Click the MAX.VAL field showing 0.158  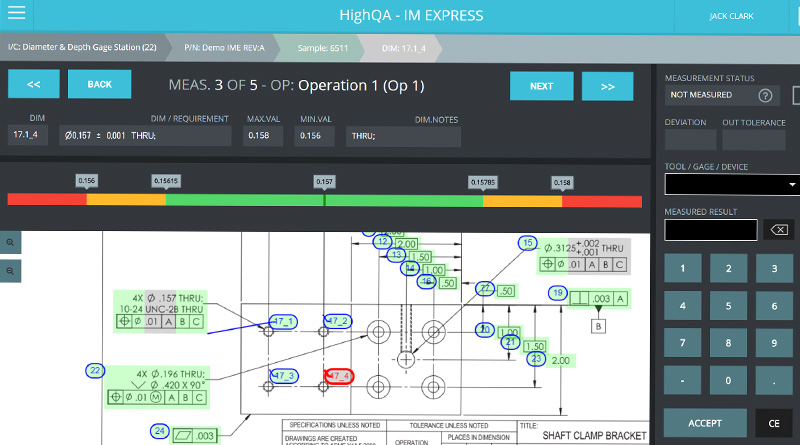pyautogui.click(x=263, y=136)
